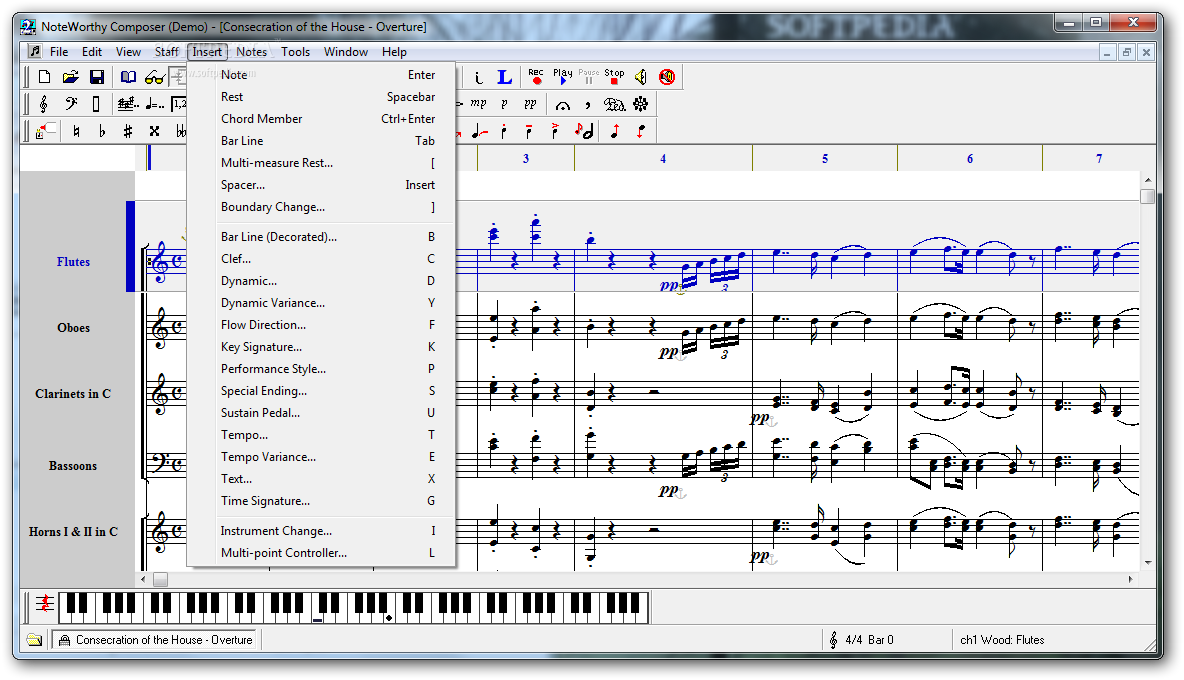Toggle grace note icon
Viewport: 1184px width, 680px height.
[x=584, y=131]
